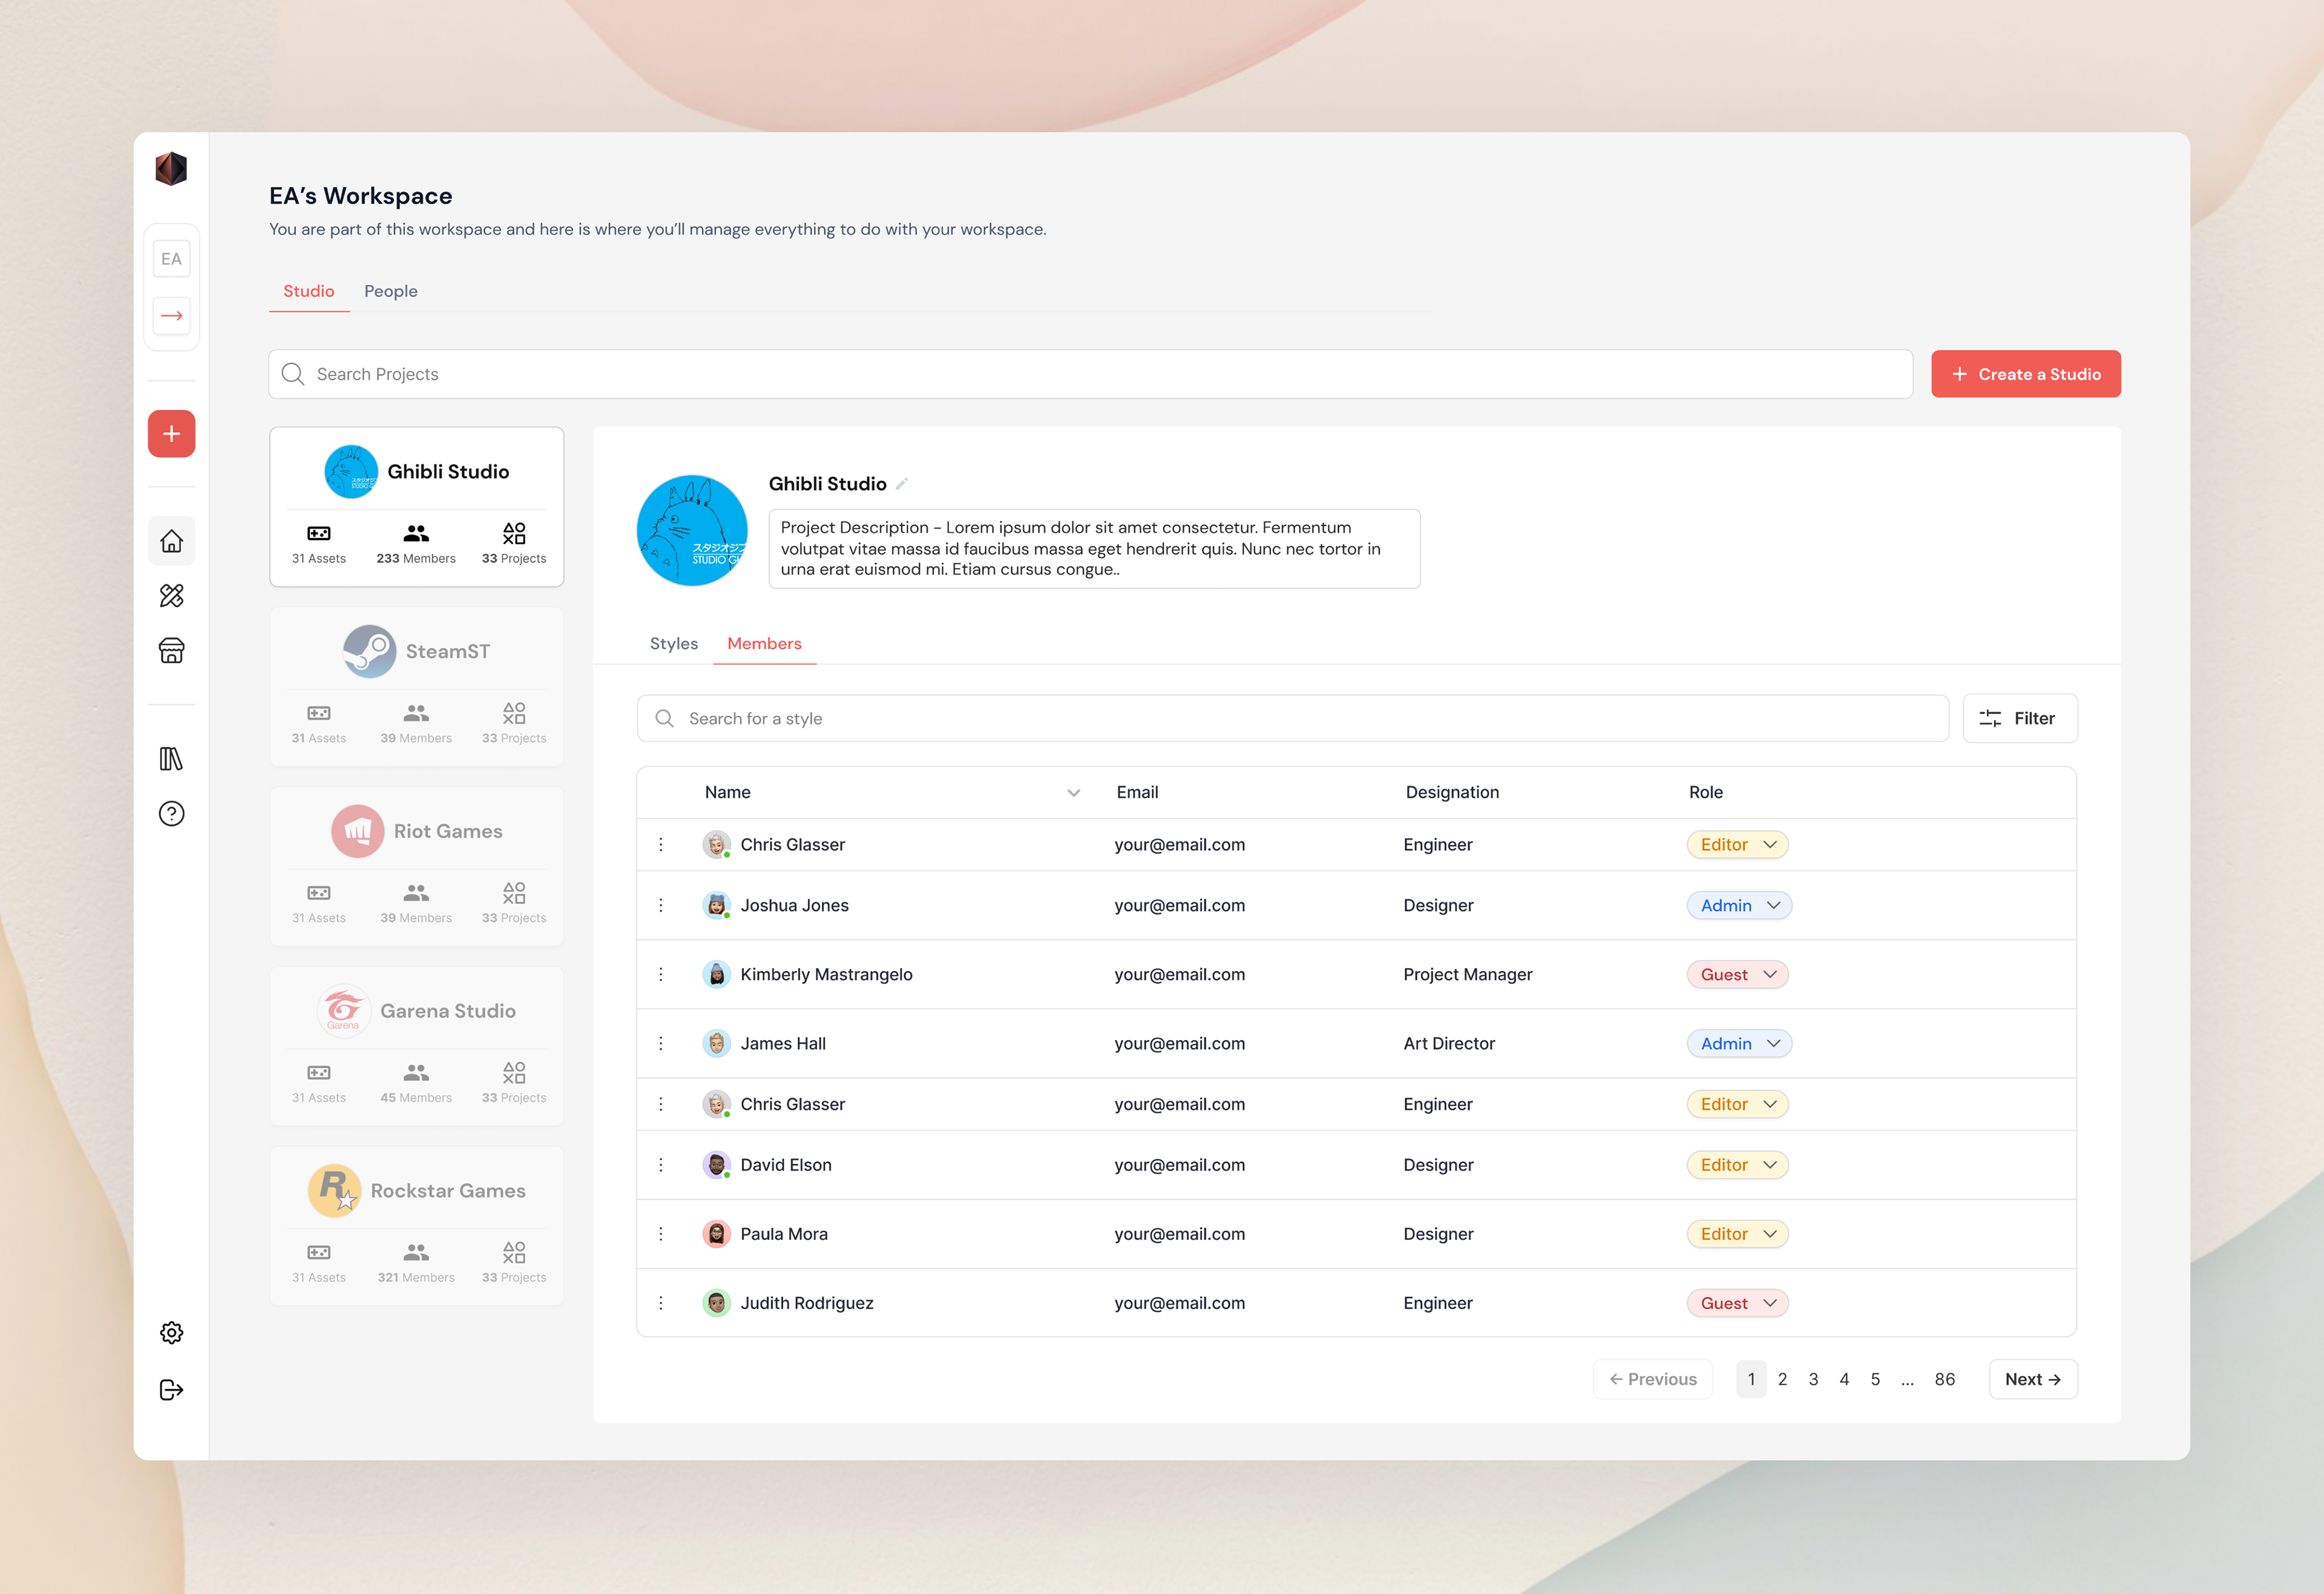Go to page 4

pyautogui.click(x=1844, y=1379)
